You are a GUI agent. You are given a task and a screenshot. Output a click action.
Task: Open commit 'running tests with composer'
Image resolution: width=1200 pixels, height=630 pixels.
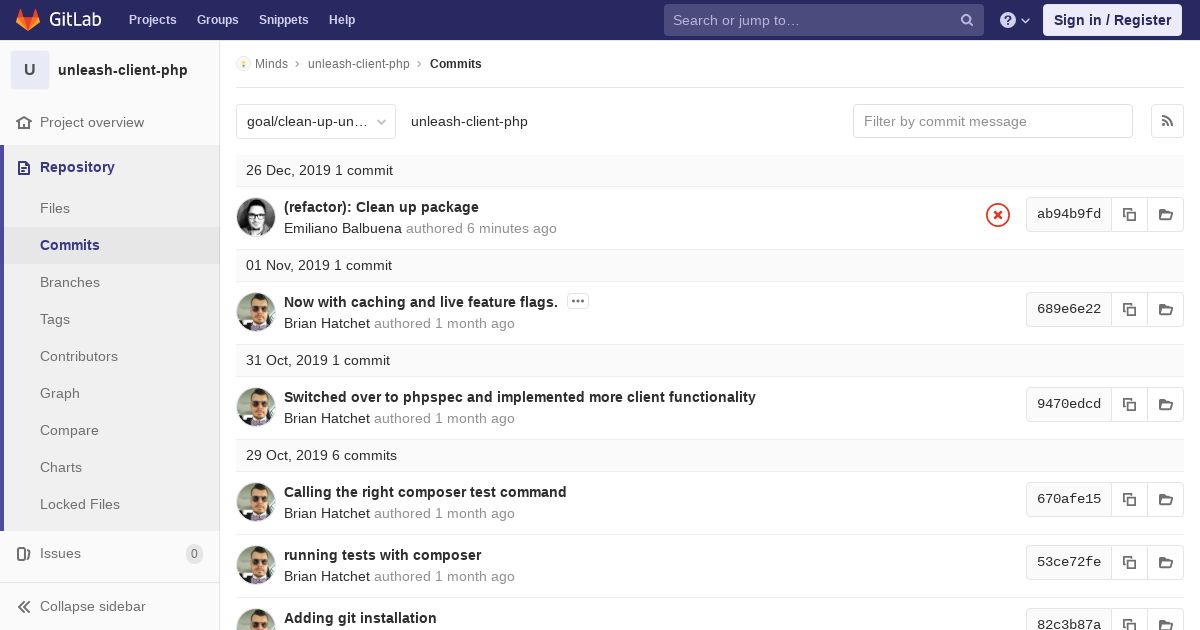(x=383, y=555)
